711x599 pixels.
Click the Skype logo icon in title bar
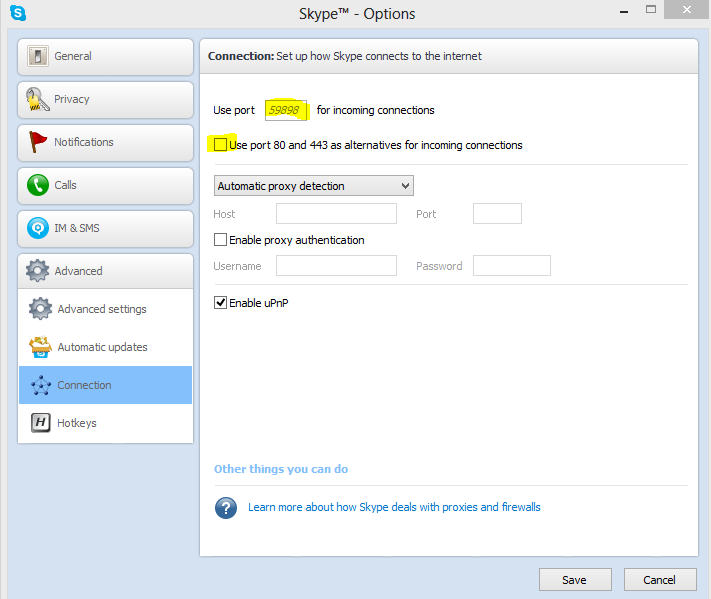click(18, 13)
